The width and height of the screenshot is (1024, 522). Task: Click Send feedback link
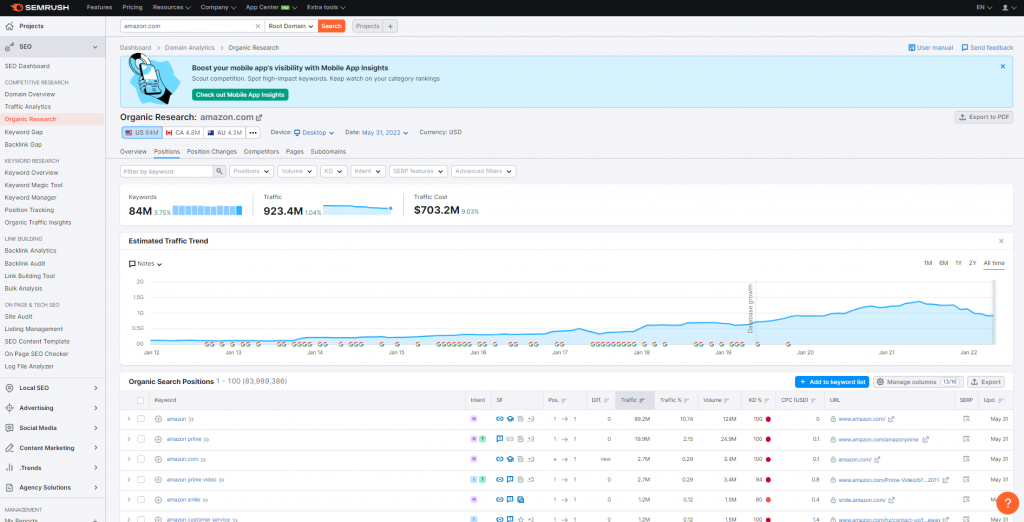[987, 48]
